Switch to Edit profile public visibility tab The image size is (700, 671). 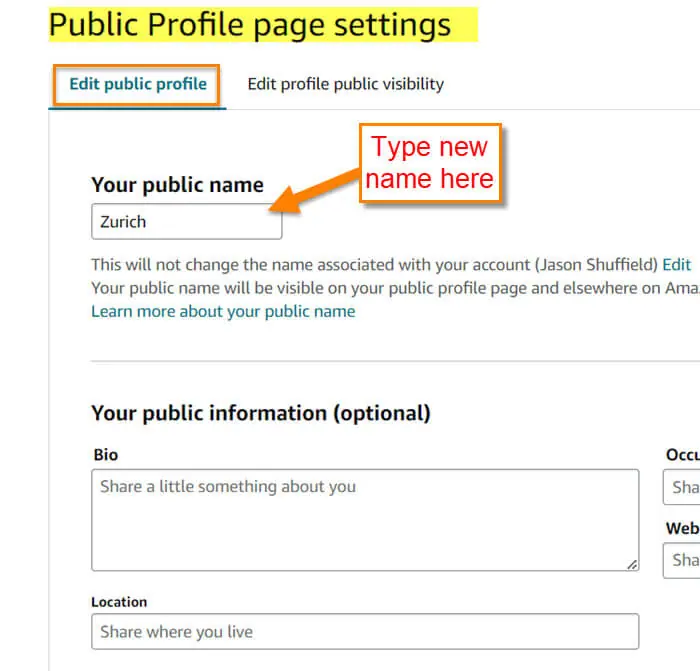click(x=346, y=84)
